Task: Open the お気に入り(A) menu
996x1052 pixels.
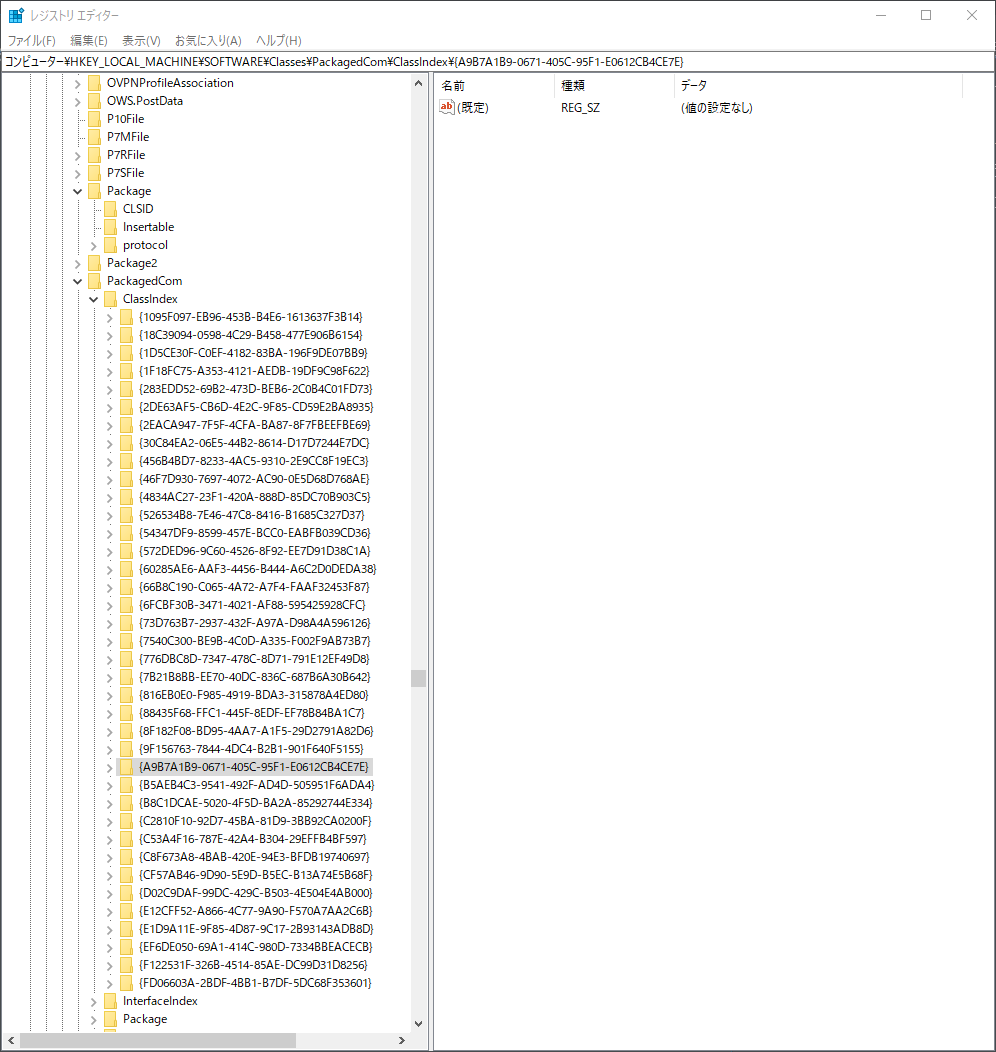Action: [208, 41]
